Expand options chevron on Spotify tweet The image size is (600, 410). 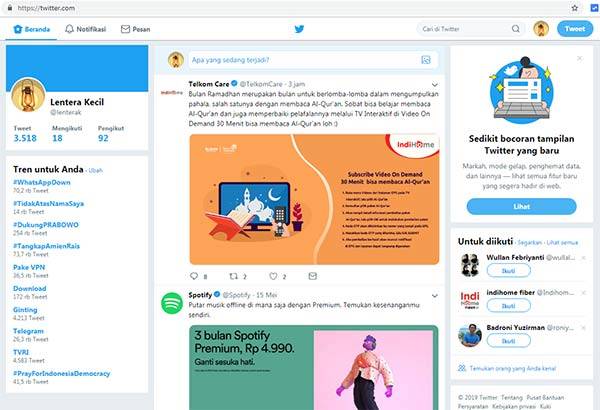(435, 296)
